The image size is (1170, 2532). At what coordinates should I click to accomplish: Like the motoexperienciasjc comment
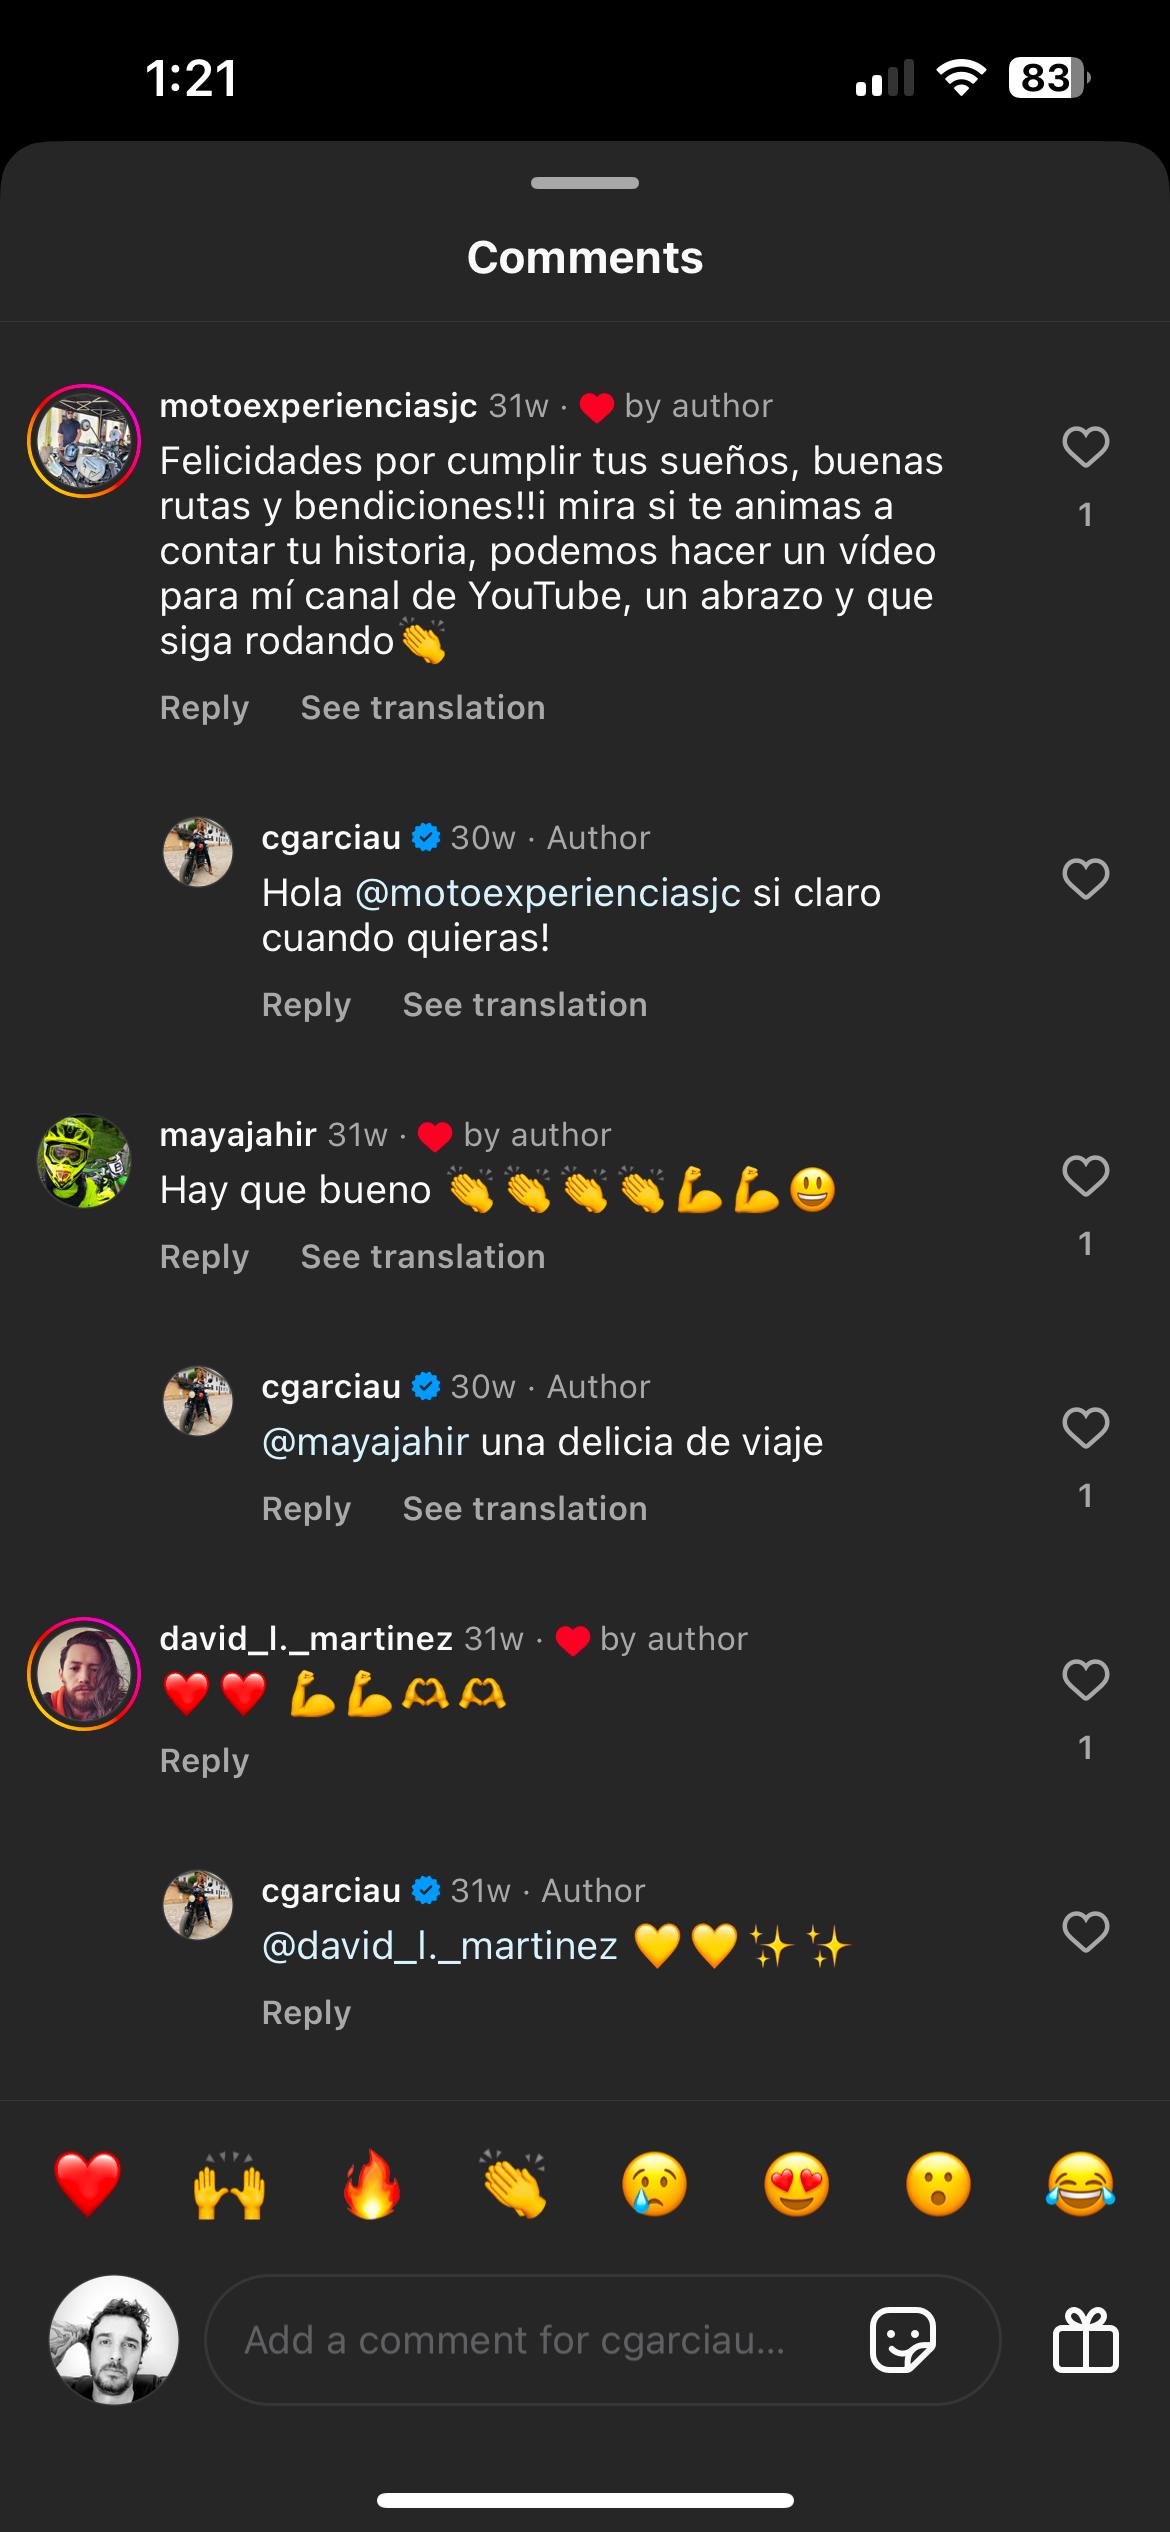[1085, 447]
